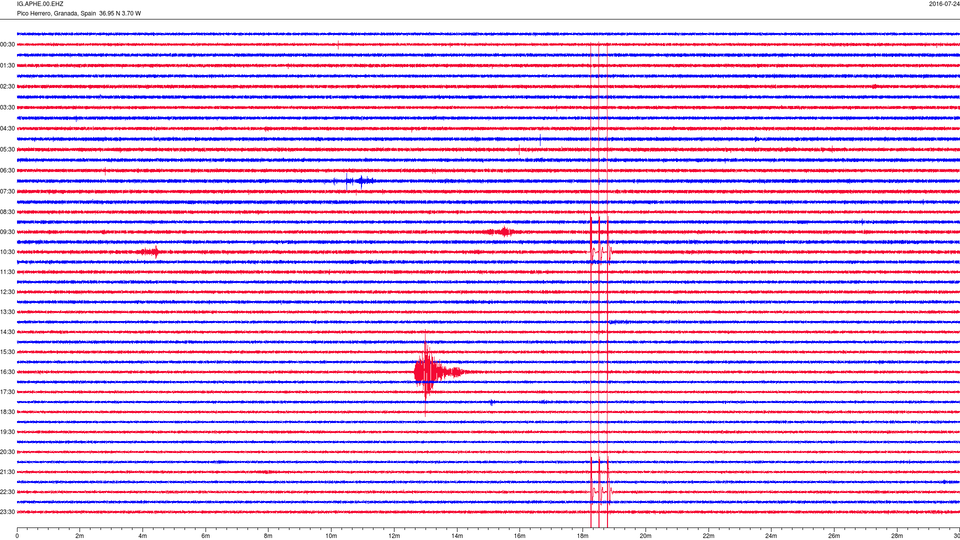Click the 6m tick label on time axis
This screenshot has height=540, width=960.
pyautogui.click(x=206, y=536)
